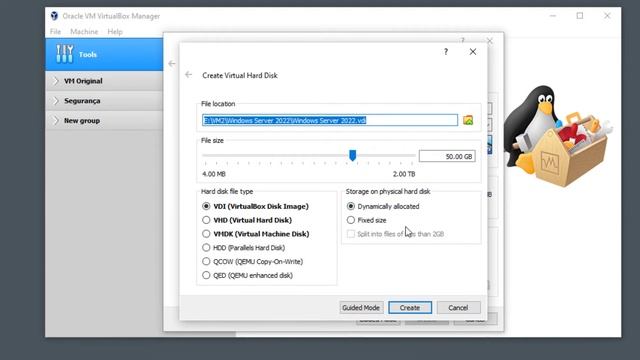This screenshot has height=360, width=640.
Task: Click the help question mark in the front dialog
Action: tap(446, 52)
